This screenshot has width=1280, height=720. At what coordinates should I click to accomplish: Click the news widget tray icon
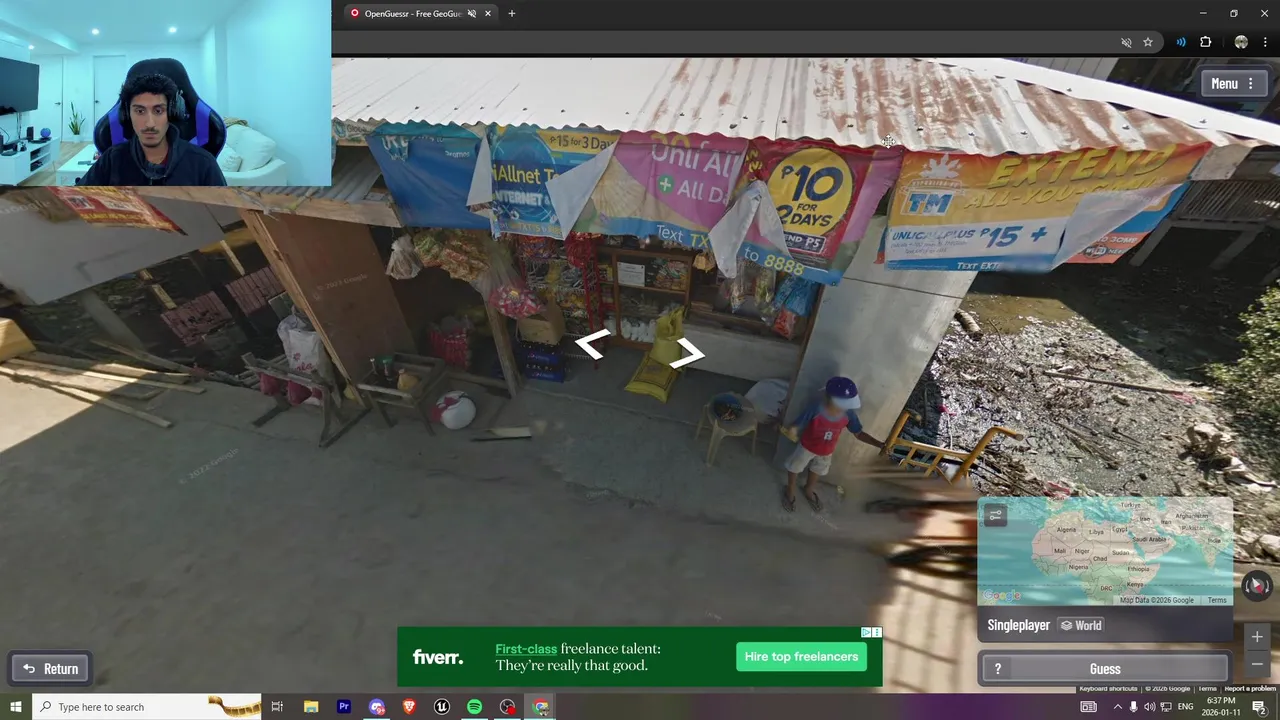tap(1088, 707)
